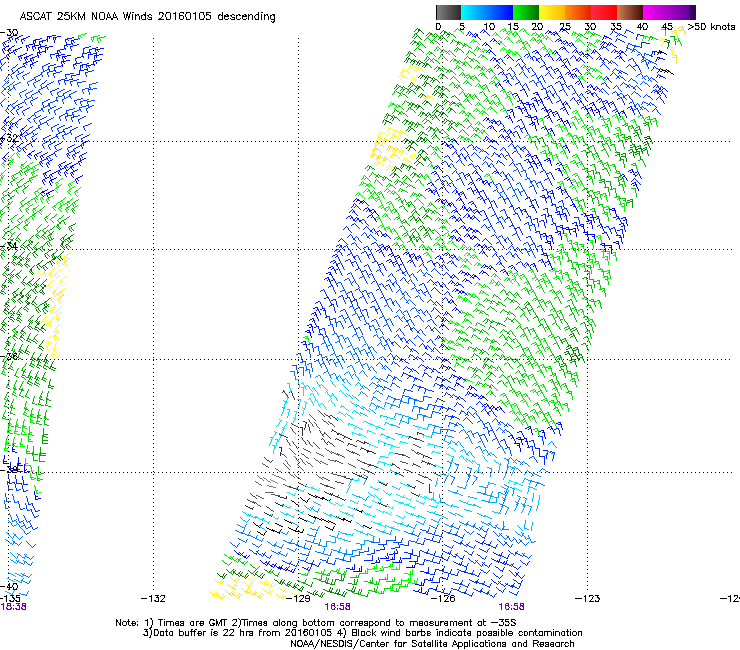Click the chart title 'ASCAT 25KM NOAA Winds 20160105 descending'

point(147,16)
